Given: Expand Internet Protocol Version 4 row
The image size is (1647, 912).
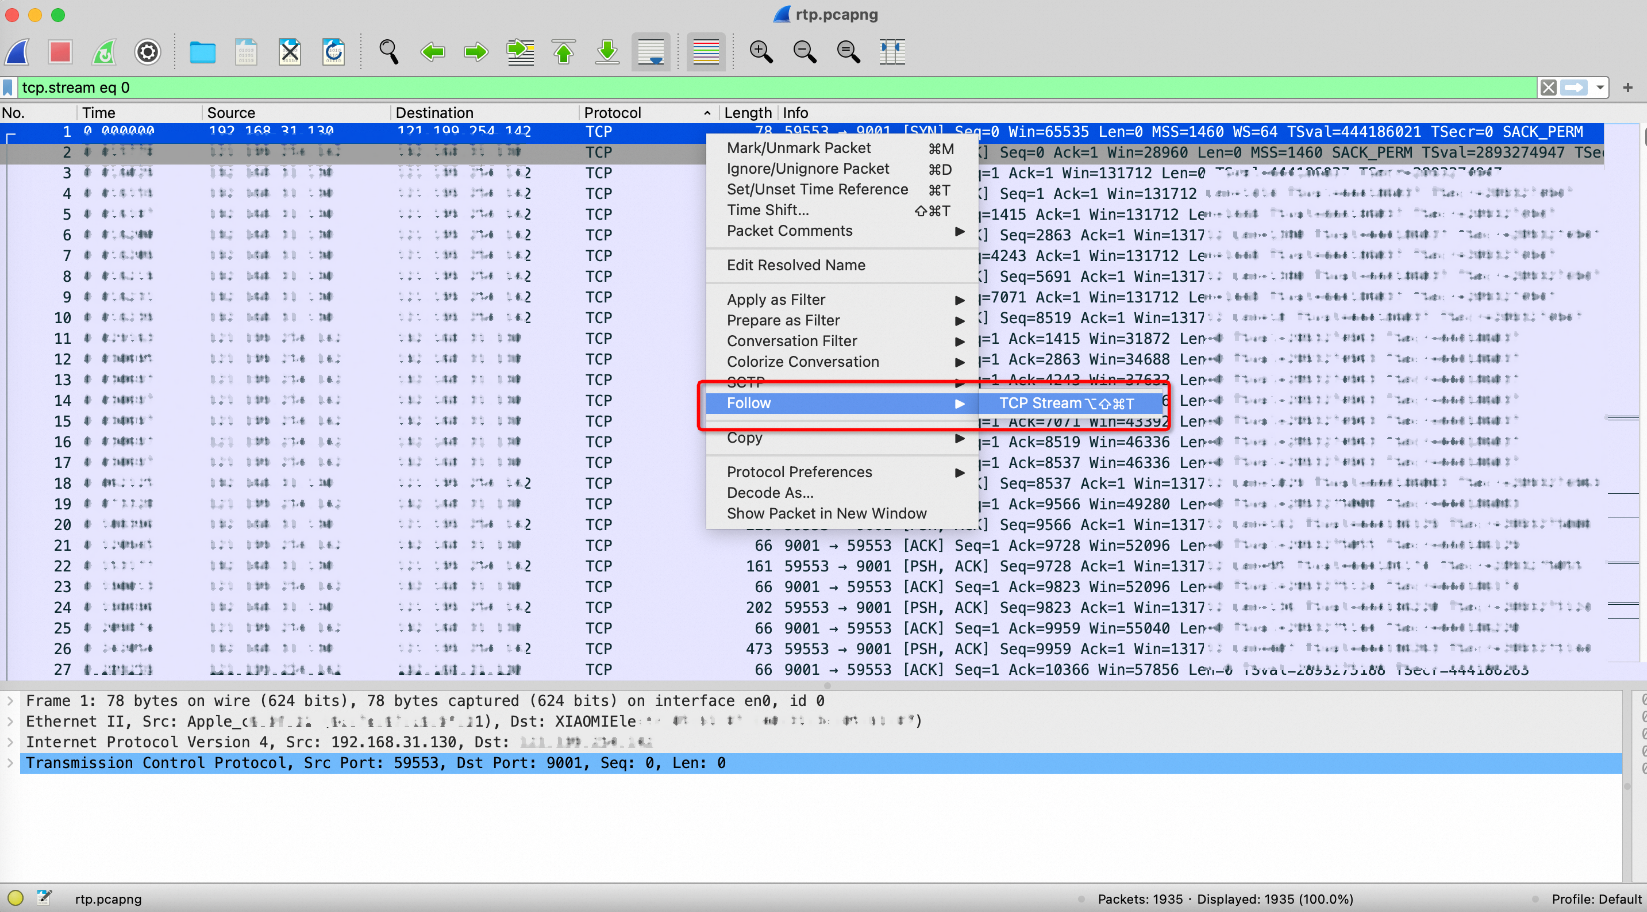Looking at the screenshot, I should pos(10,742).
